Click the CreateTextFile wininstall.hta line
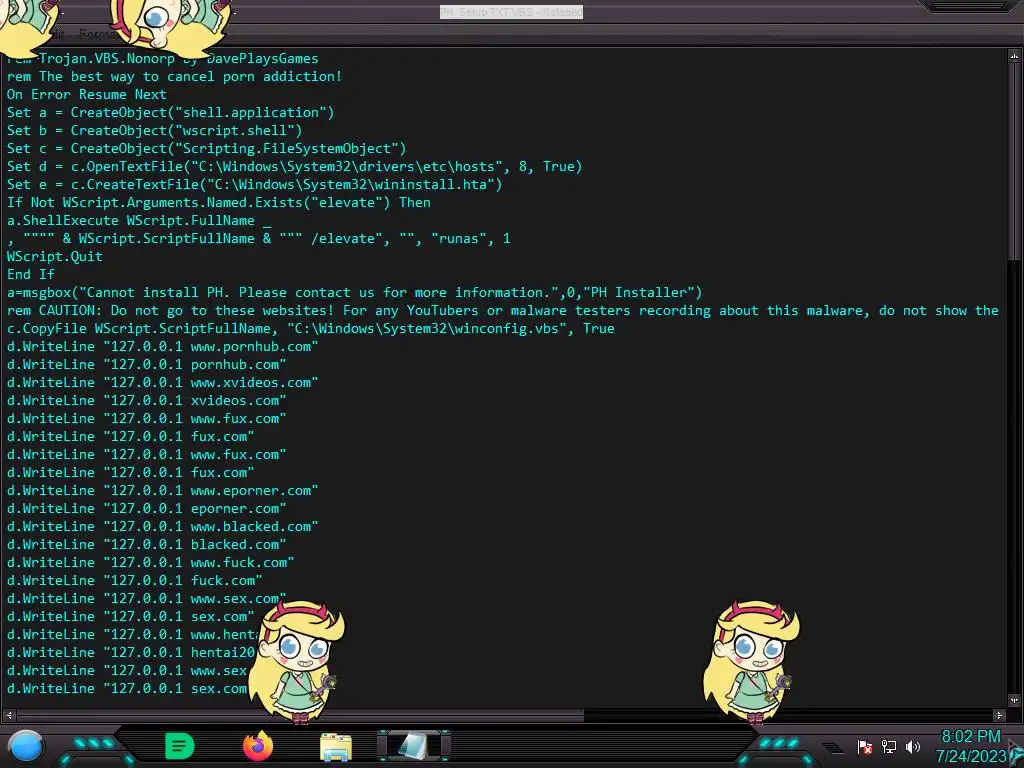The height and width of the screenshot is (768, 1024). click(255, 184)
